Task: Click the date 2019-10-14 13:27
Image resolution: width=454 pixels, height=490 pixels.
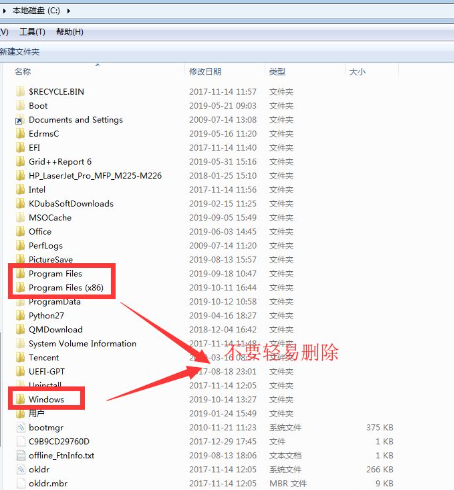Action: click(x=223, y=399)
